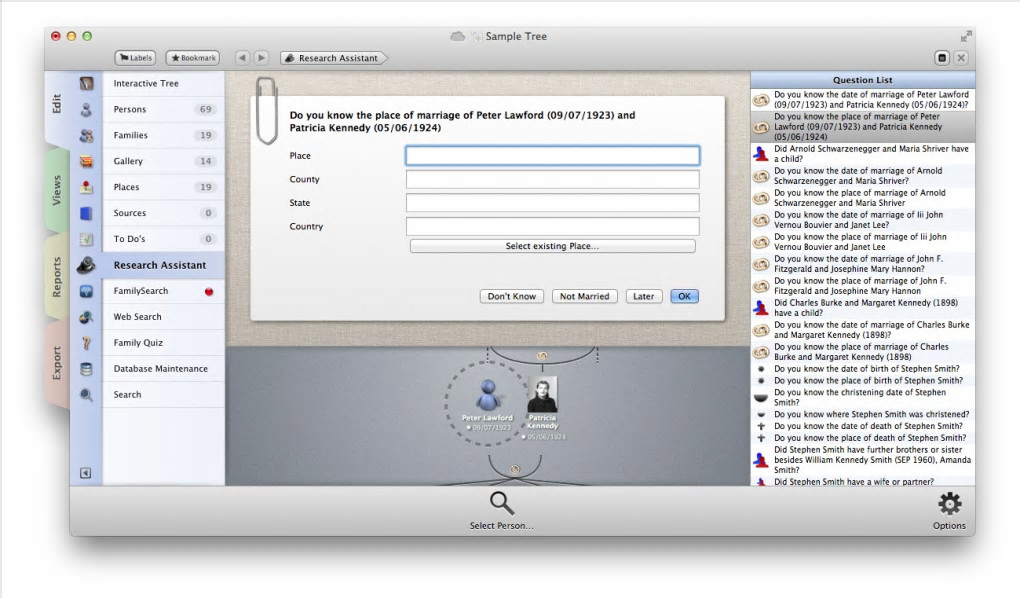The width and height of the screenshot is (1020, 598).
Task: Click in the County input field
Action: click(552, 179)
